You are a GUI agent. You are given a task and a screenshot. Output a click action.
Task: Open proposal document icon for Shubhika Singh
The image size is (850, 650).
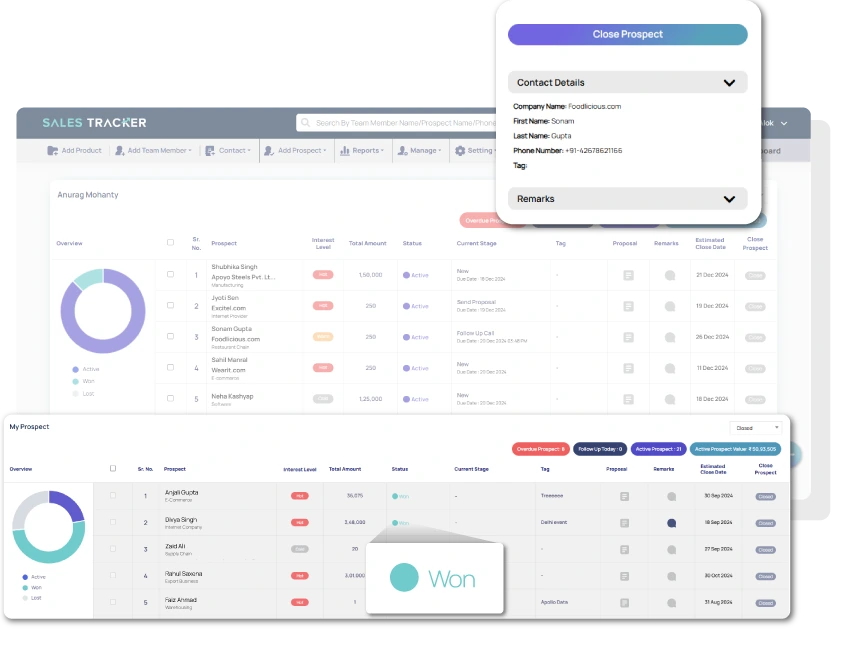628,275
